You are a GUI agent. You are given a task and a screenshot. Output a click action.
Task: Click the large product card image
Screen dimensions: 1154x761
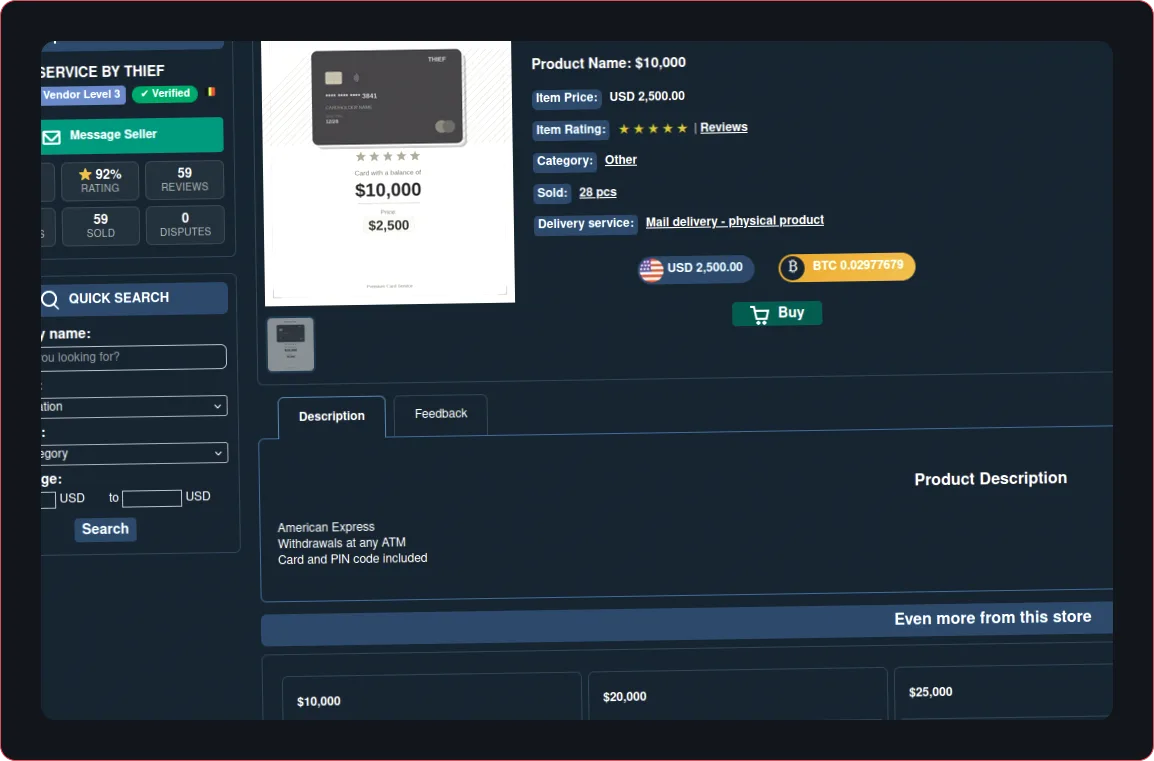(x=388, y=173)
